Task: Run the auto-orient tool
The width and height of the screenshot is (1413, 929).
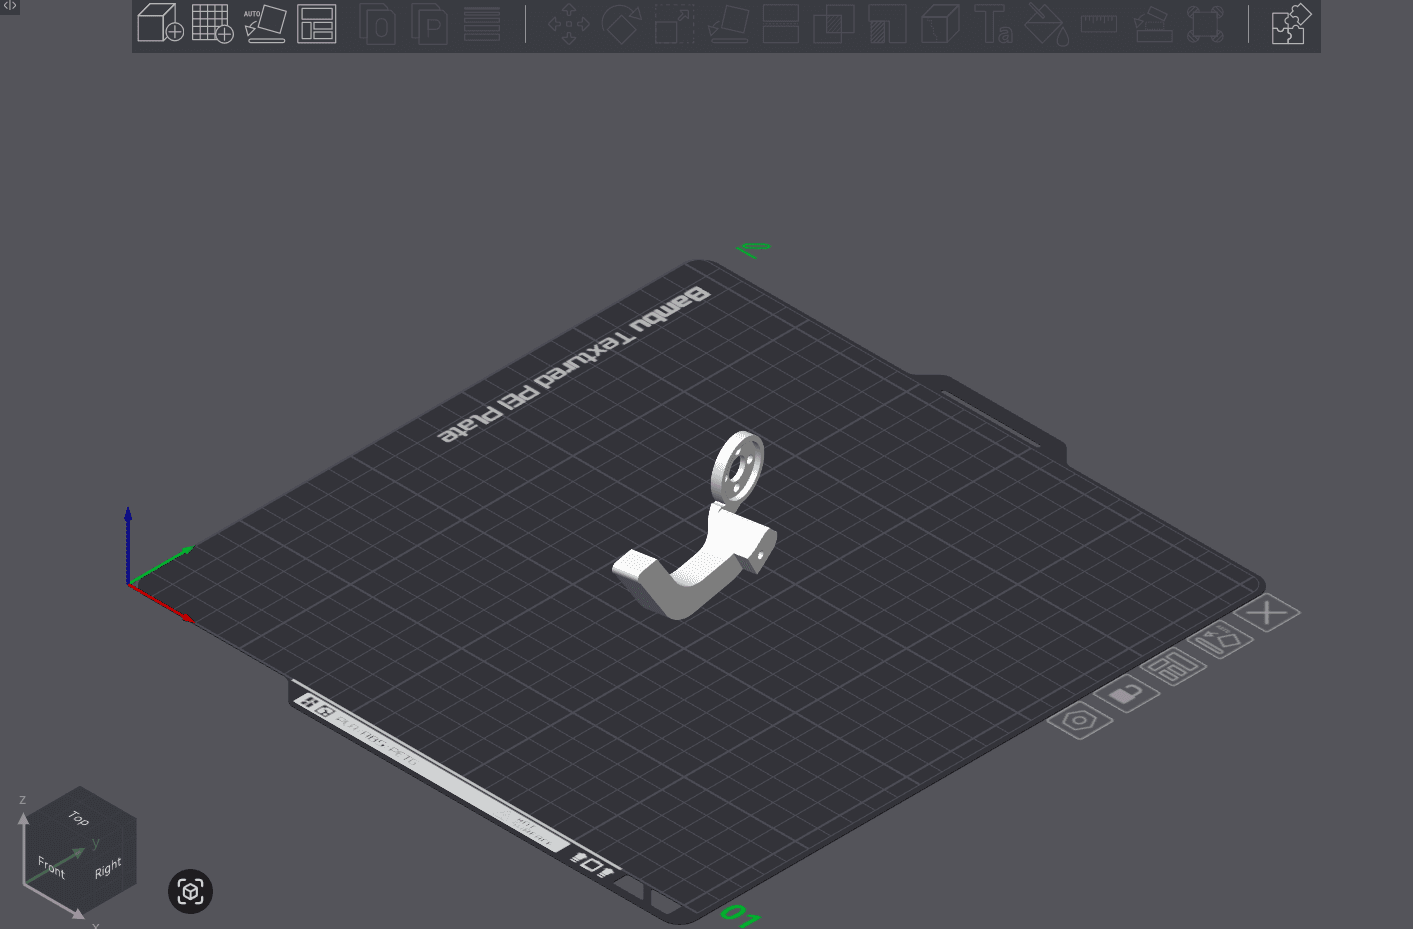Action: point(263,25)
